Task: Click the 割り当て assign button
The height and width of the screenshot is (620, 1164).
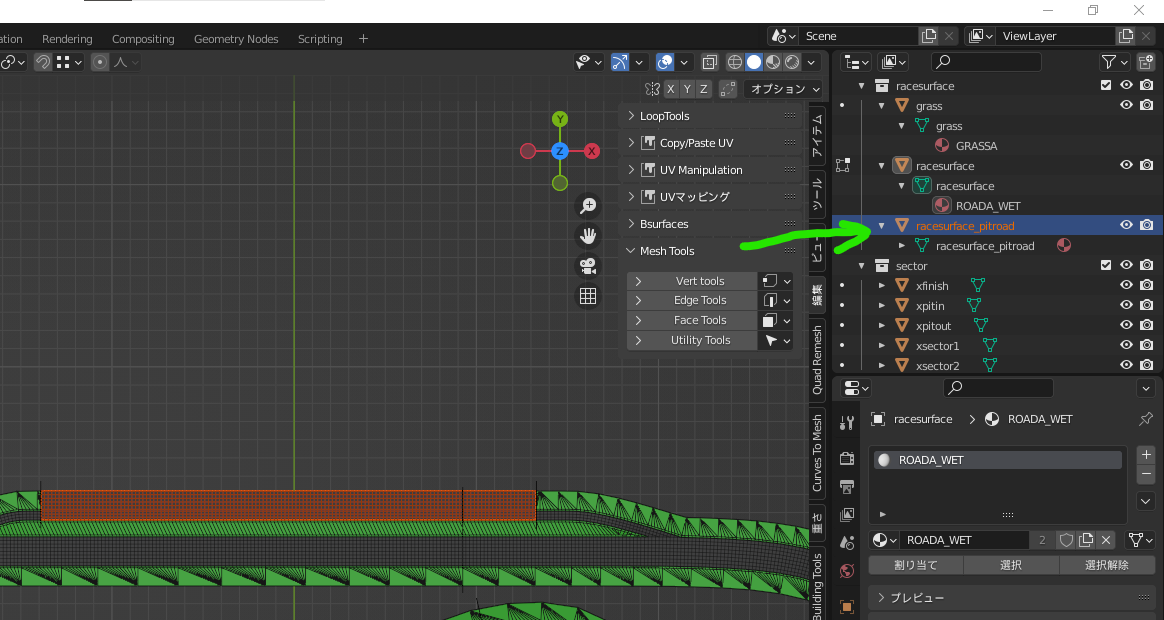Action: (x=916, y=565)
